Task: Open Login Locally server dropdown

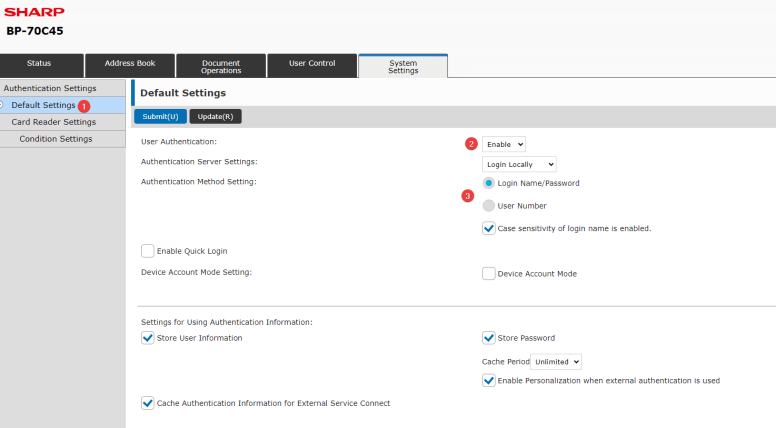Action: coord(519,164)
